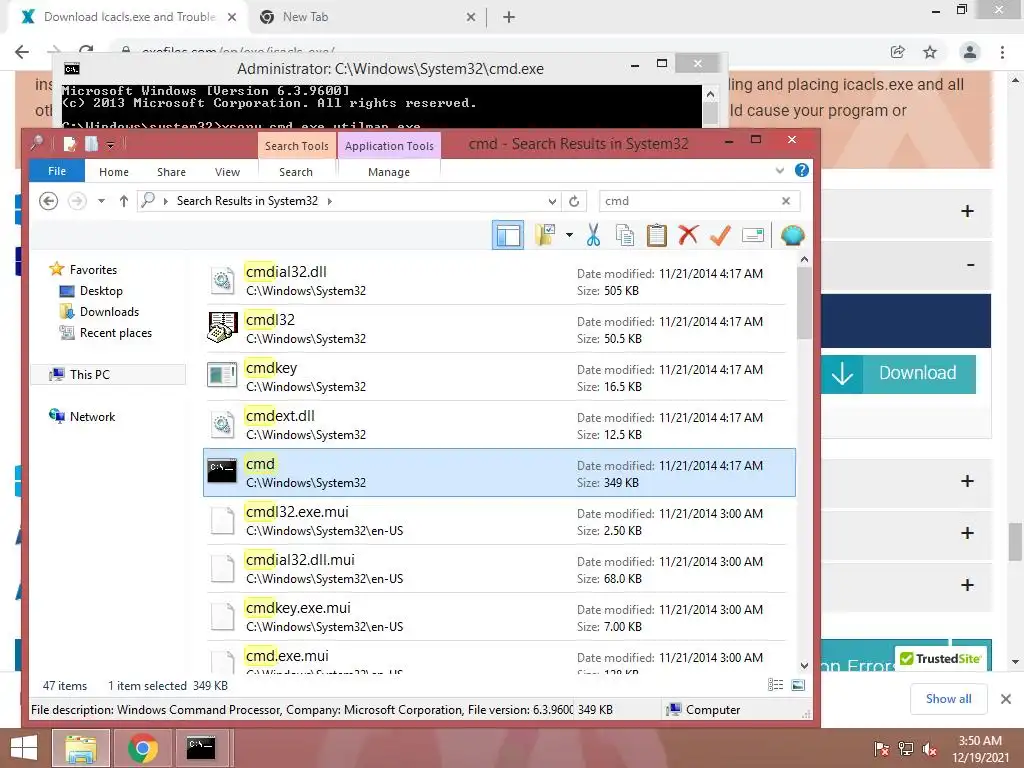Open the Manage ribbon tab
The image size is (1024, 768).
coord(389,172)
